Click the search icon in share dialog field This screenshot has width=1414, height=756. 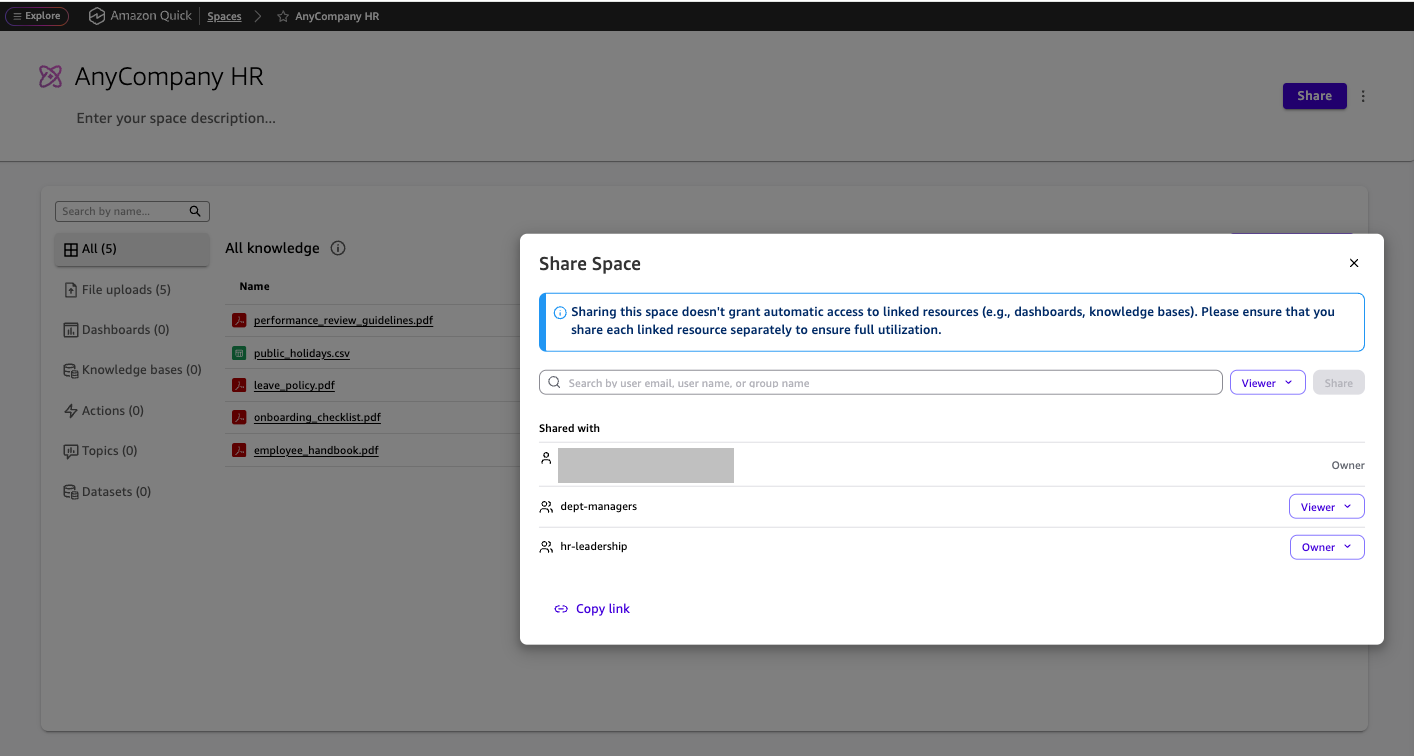click(554, 383)
